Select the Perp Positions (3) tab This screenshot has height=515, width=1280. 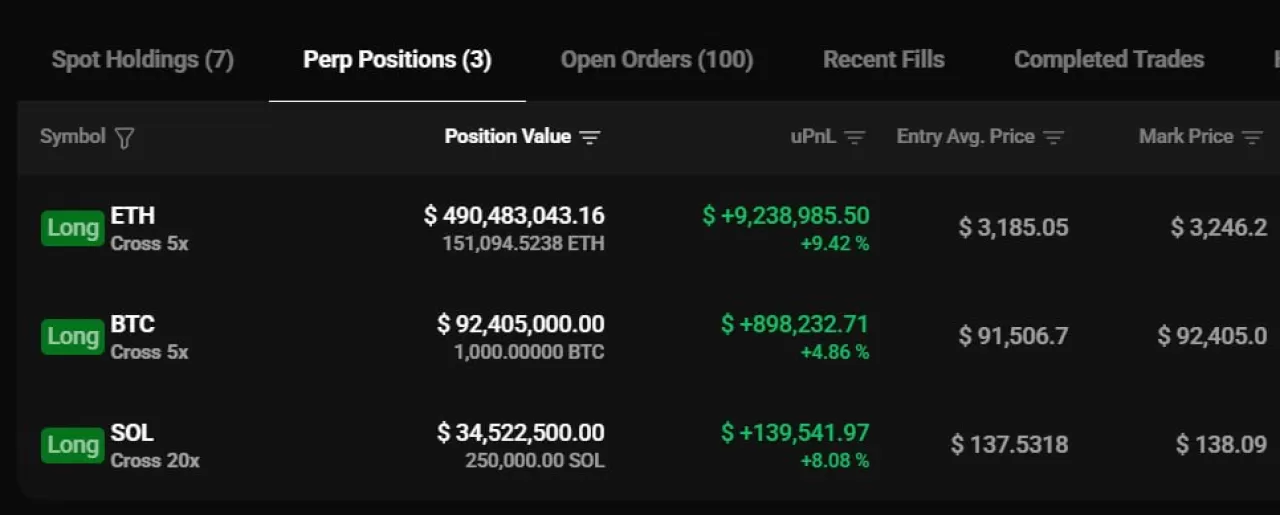(x=397, y=60)
